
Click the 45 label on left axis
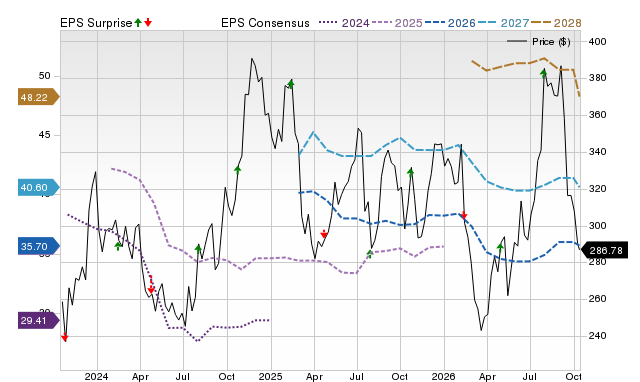tap(44, 135)
